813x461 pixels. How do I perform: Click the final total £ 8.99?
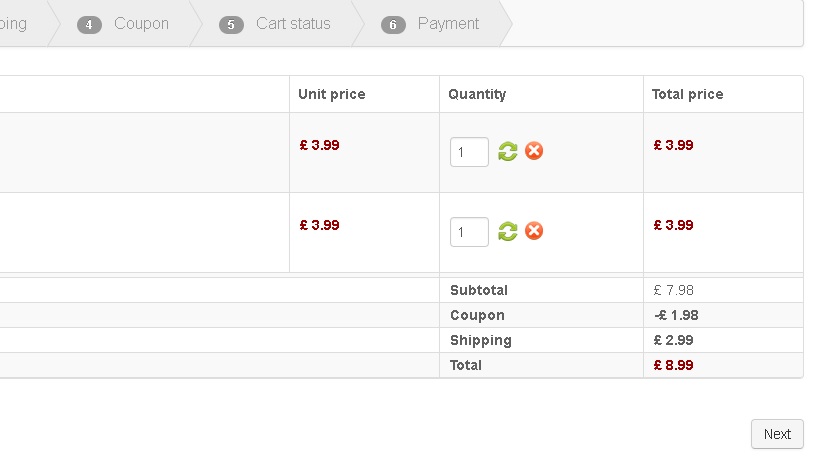[673, 365]
